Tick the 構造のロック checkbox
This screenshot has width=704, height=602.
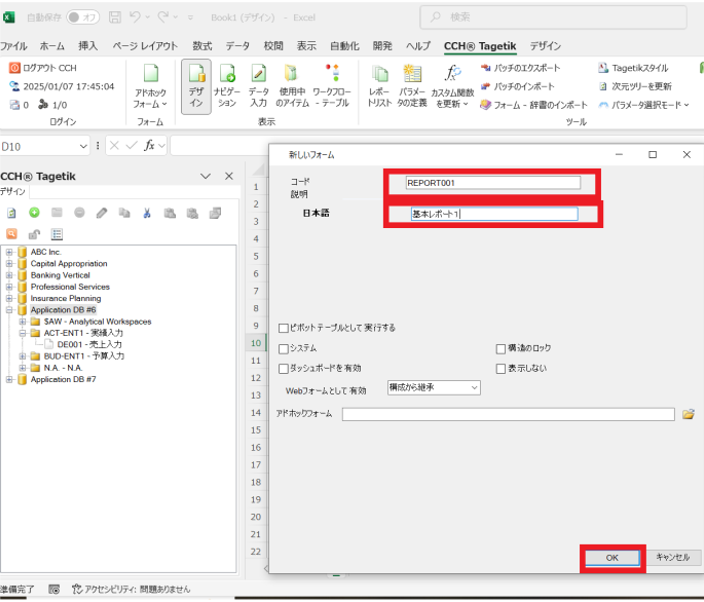[x=501, y=348]
